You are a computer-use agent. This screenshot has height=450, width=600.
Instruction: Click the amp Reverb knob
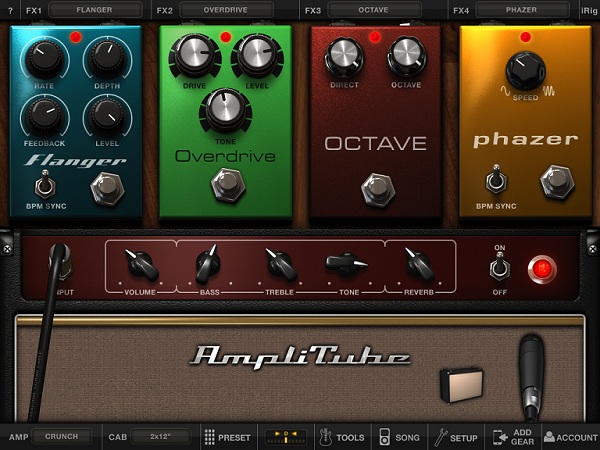pyautogui.click(x=419, y=265)
